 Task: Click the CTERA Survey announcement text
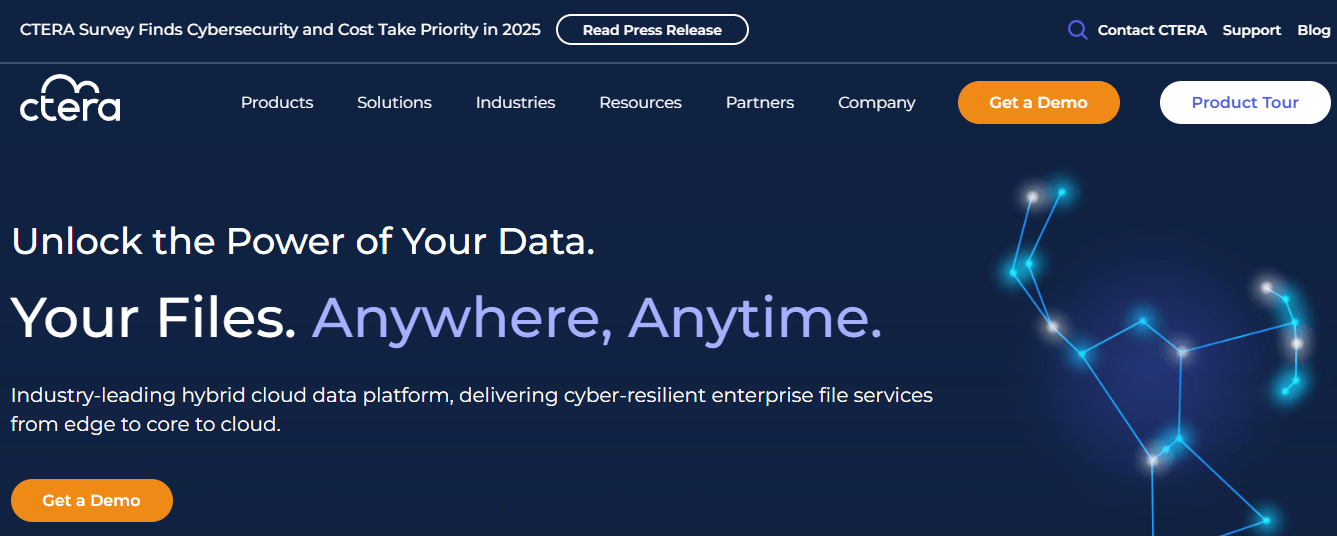point(280,30)
